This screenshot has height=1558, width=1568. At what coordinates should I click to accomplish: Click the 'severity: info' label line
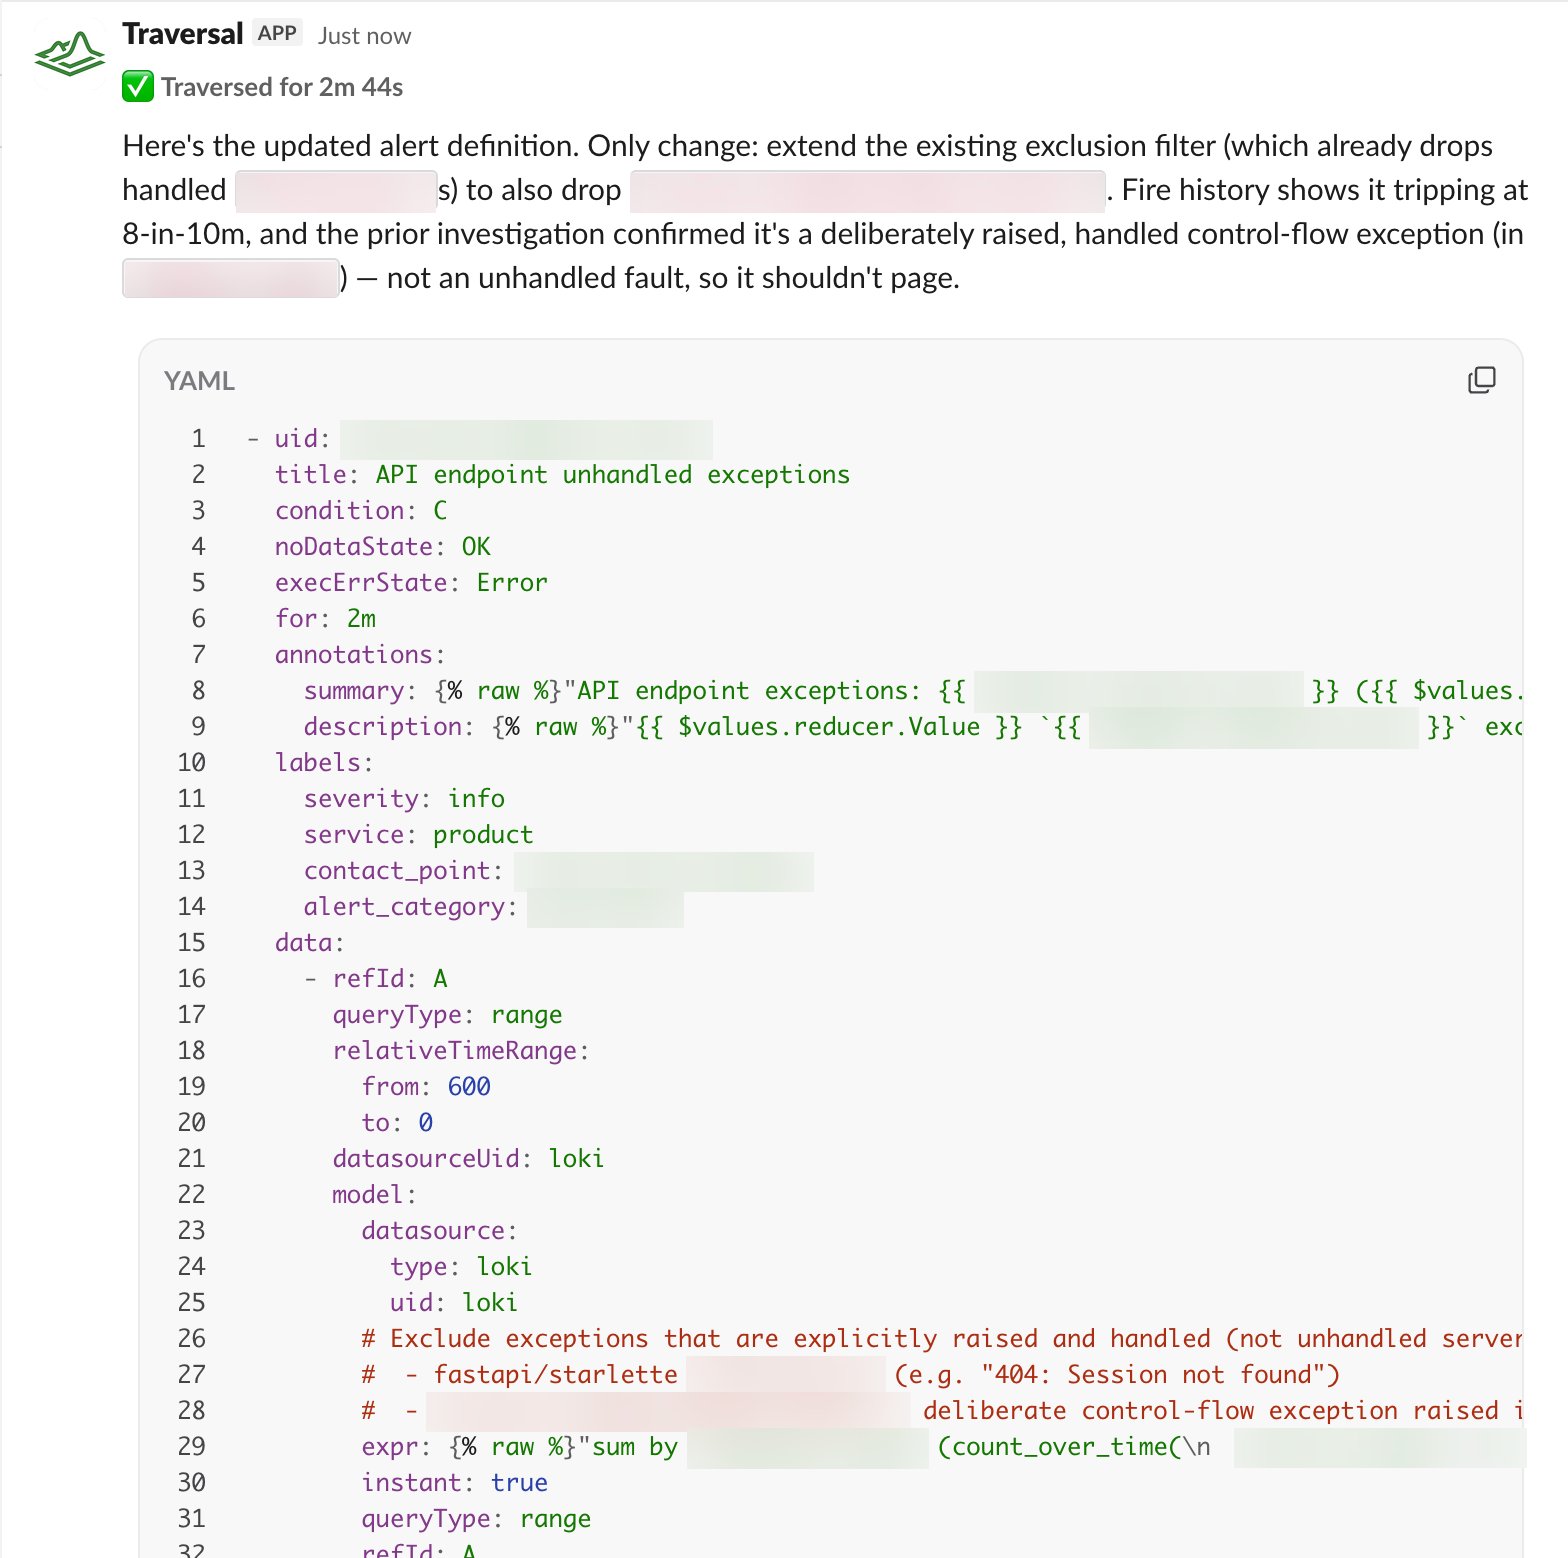coord(404,798)
